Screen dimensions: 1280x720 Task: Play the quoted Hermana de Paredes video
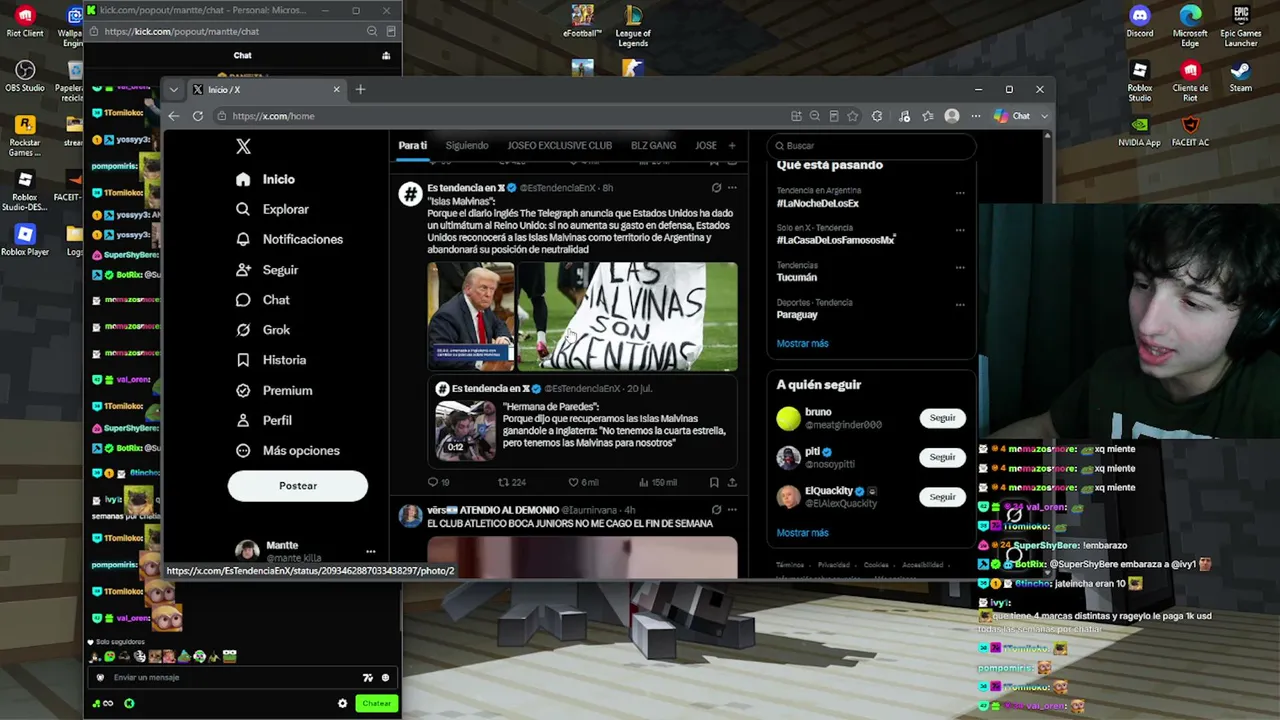[x=464, y=430]
